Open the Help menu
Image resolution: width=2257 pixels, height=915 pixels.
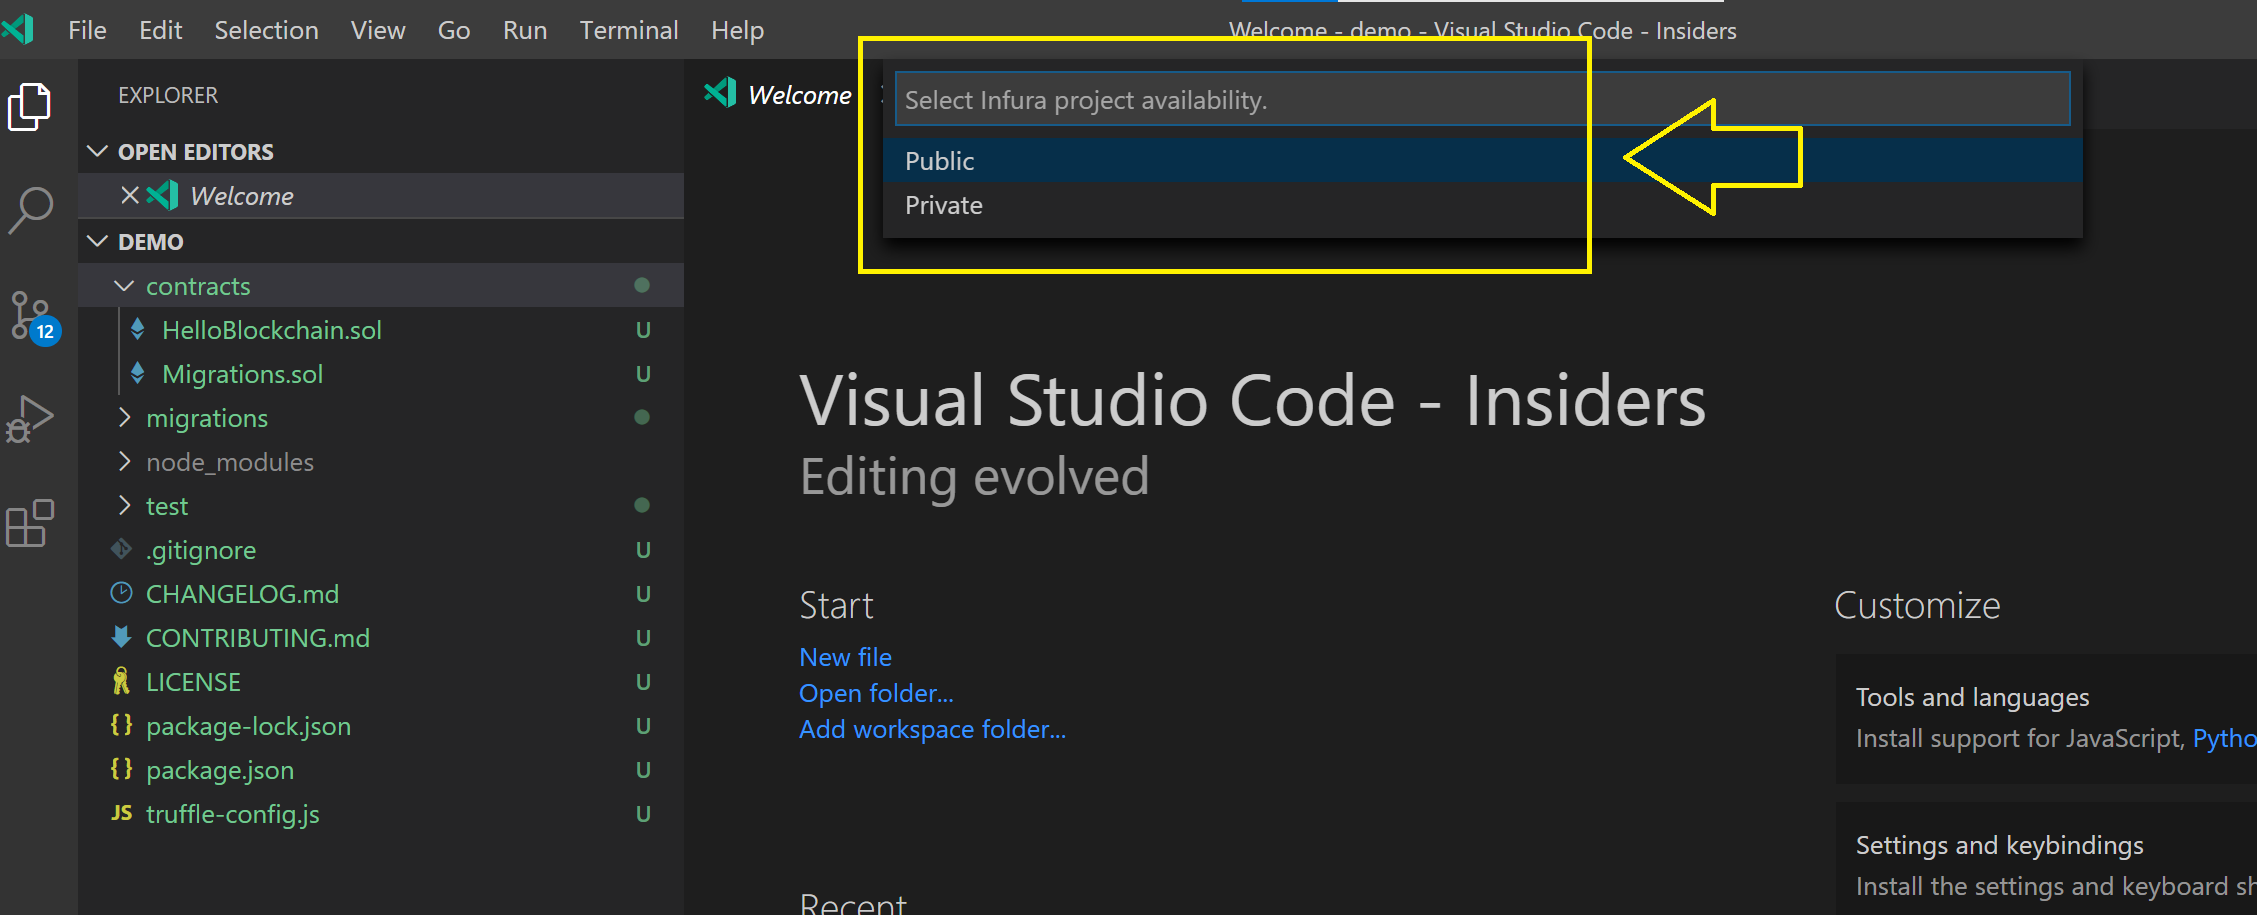tap(738, 30)
